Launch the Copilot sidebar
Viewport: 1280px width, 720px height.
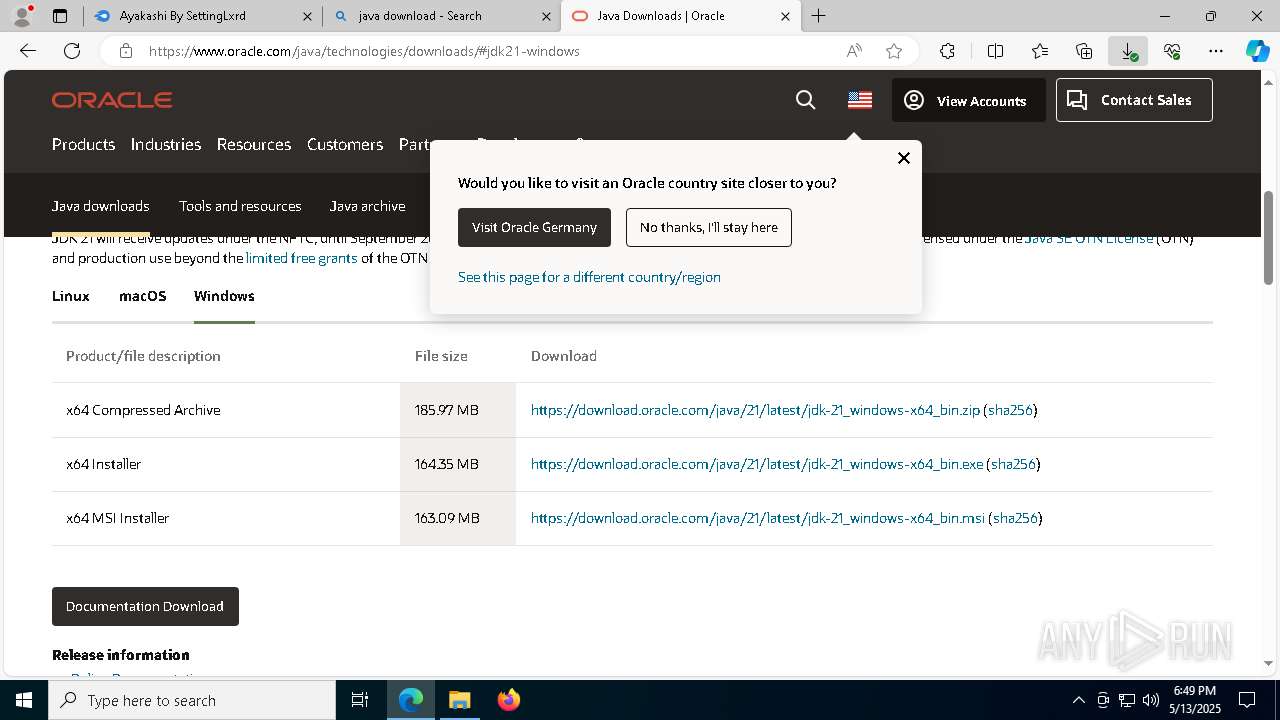1258,51
